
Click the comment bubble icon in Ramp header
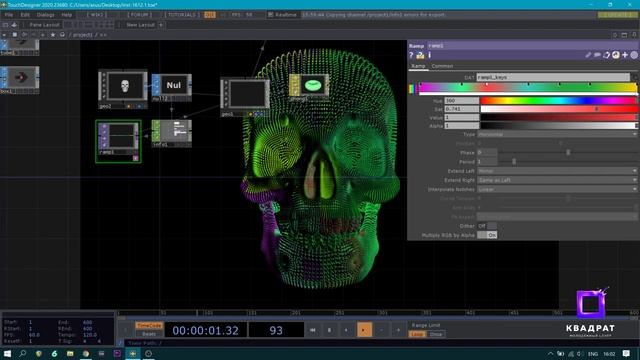click(x=597, y=55)
